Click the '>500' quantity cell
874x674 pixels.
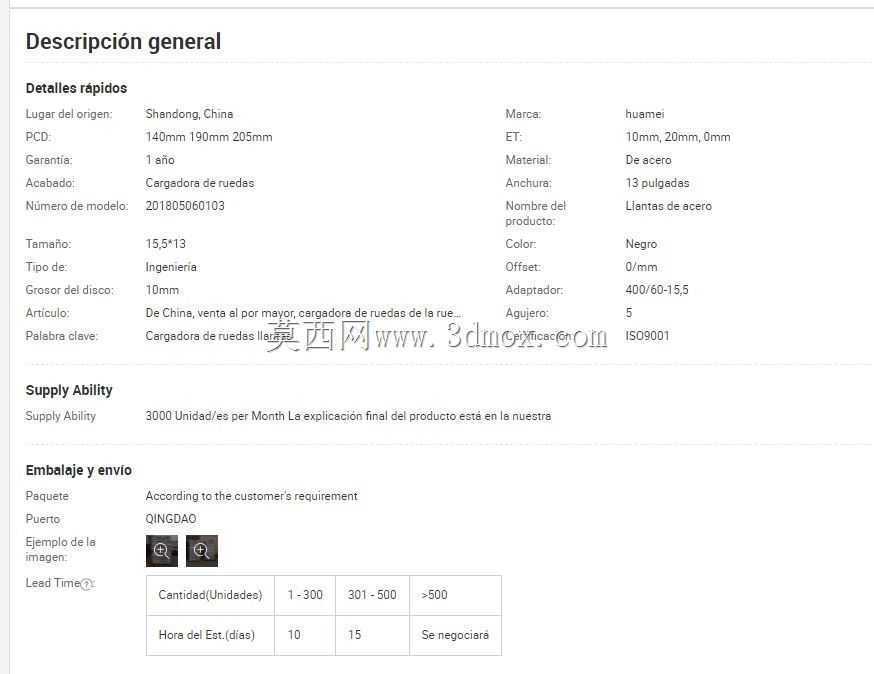pyautogui.click(x=455, y=595)
